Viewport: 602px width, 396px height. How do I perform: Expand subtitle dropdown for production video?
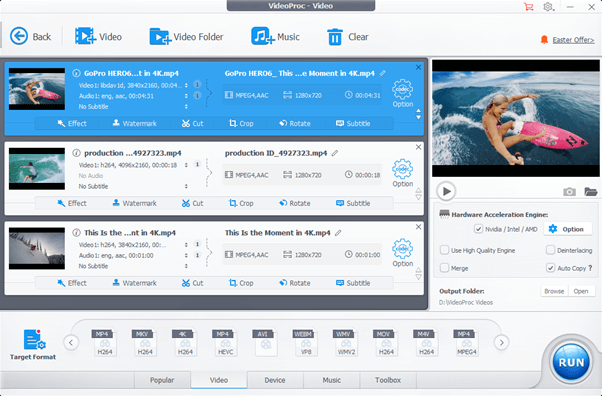coord(186,186)
